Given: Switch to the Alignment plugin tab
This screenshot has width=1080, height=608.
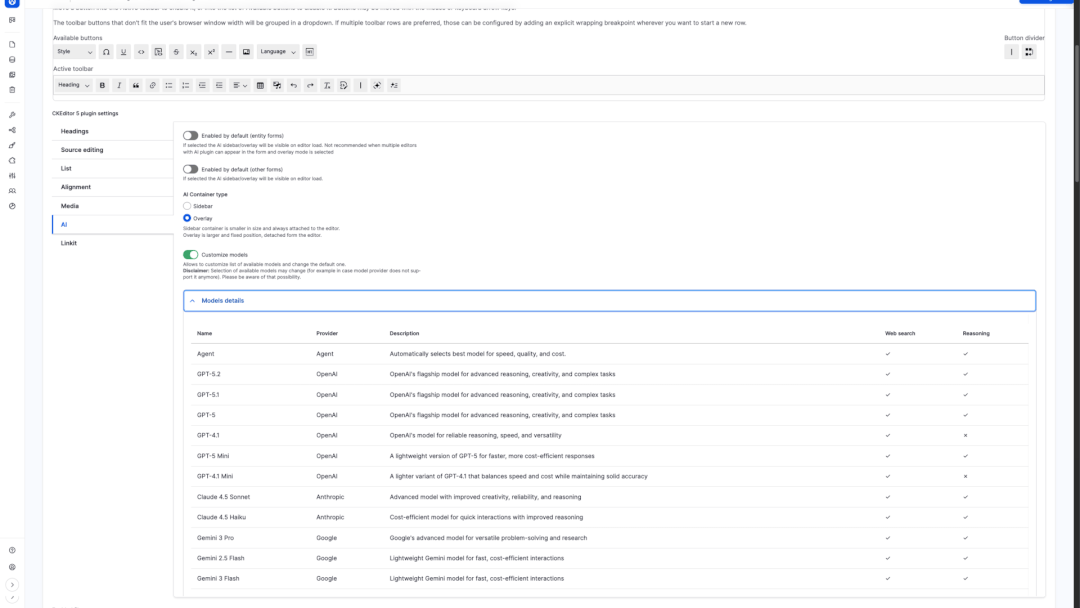Looking at the screenshot, I should [x=112, y=187].
